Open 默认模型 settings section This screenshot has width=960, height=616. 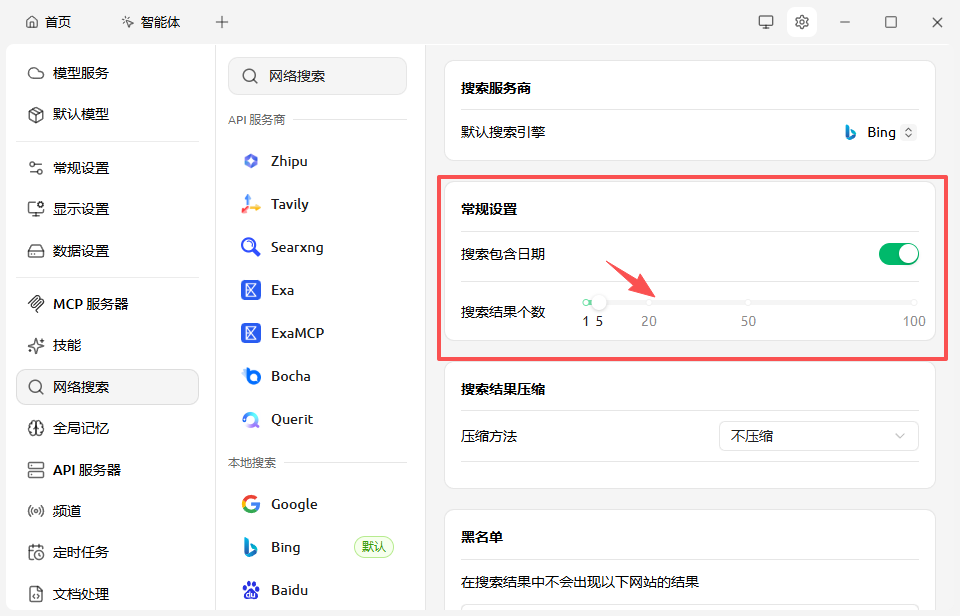click(x=107, y=115)
